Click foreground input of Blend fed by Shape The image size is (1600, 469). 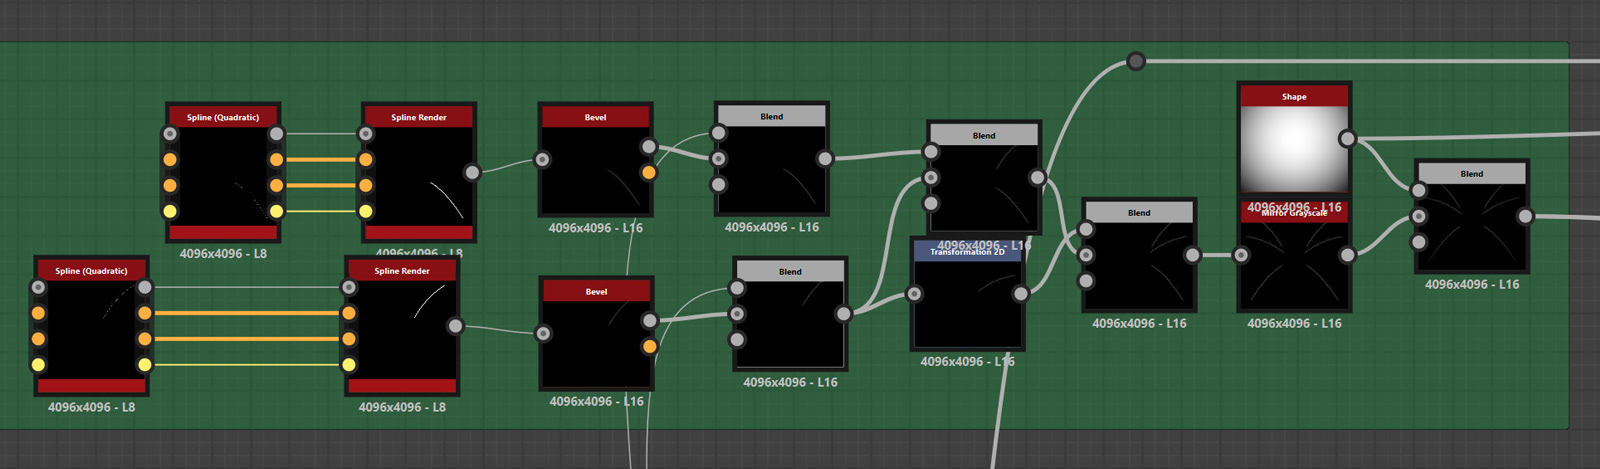(1418, 190)
